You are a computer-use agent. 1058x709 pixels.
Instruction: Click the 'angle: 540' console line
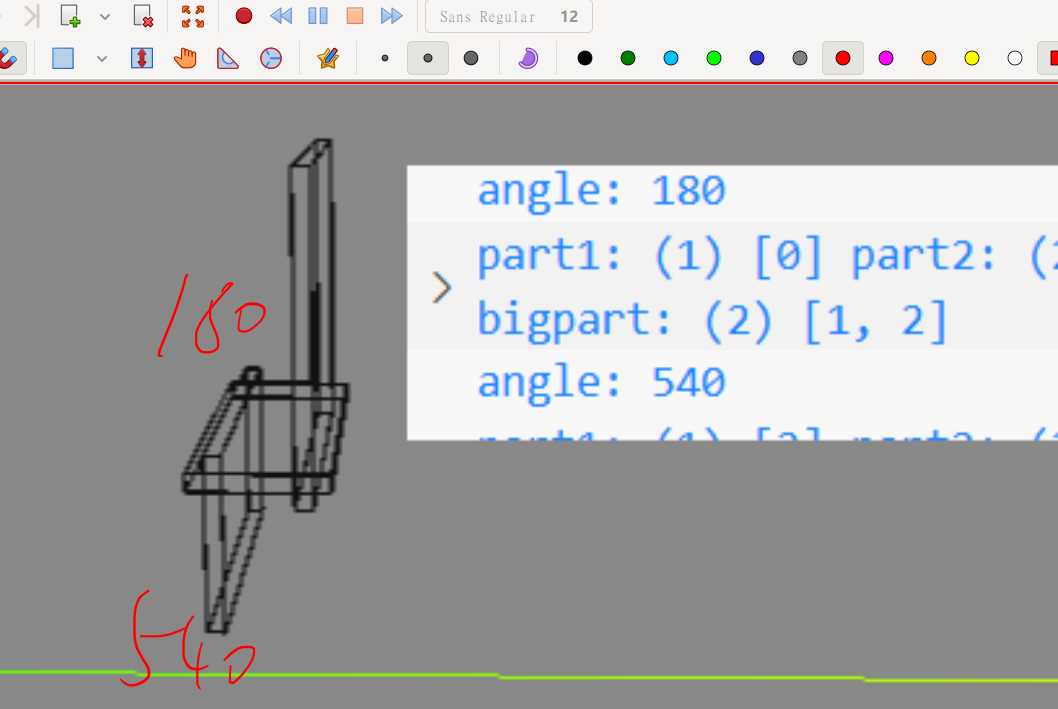click(601, 382)
